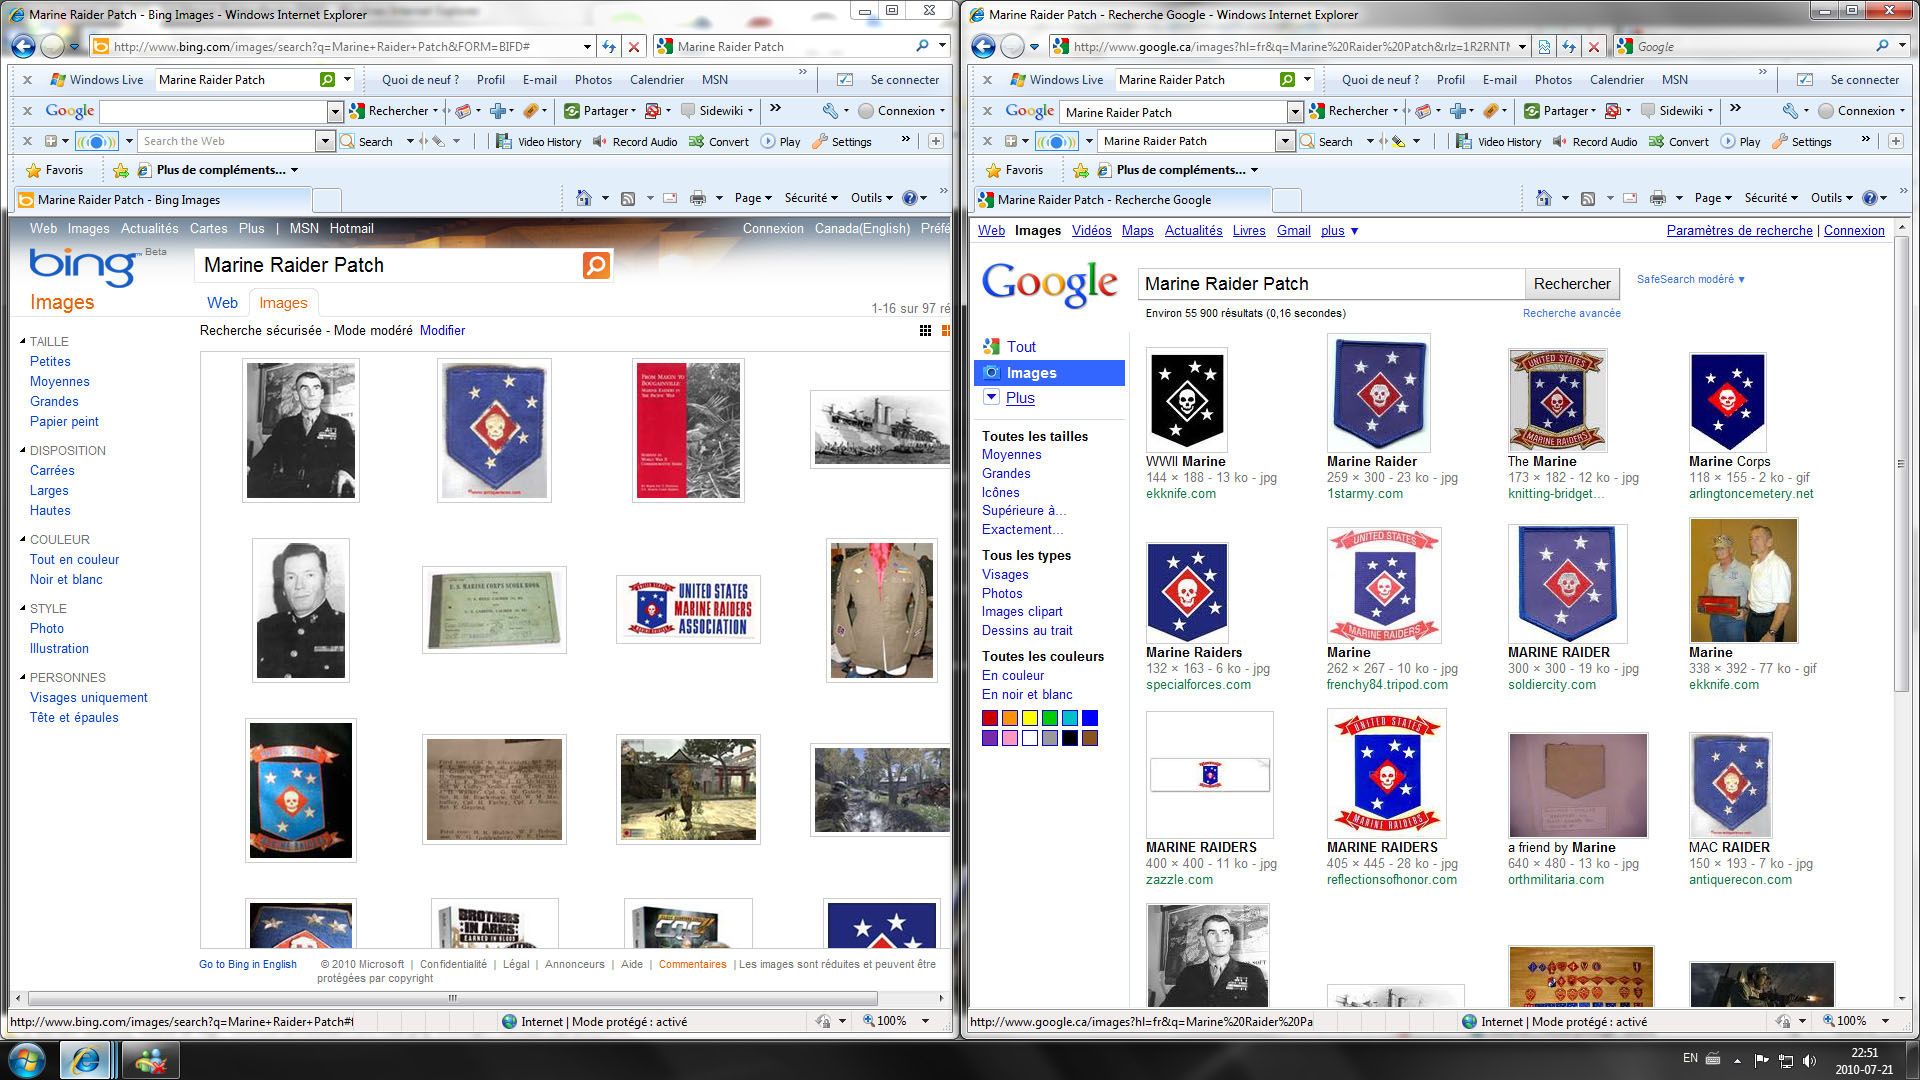
Task: Click 'Go to Bing in English' link
Action: (x=248, y=965)
